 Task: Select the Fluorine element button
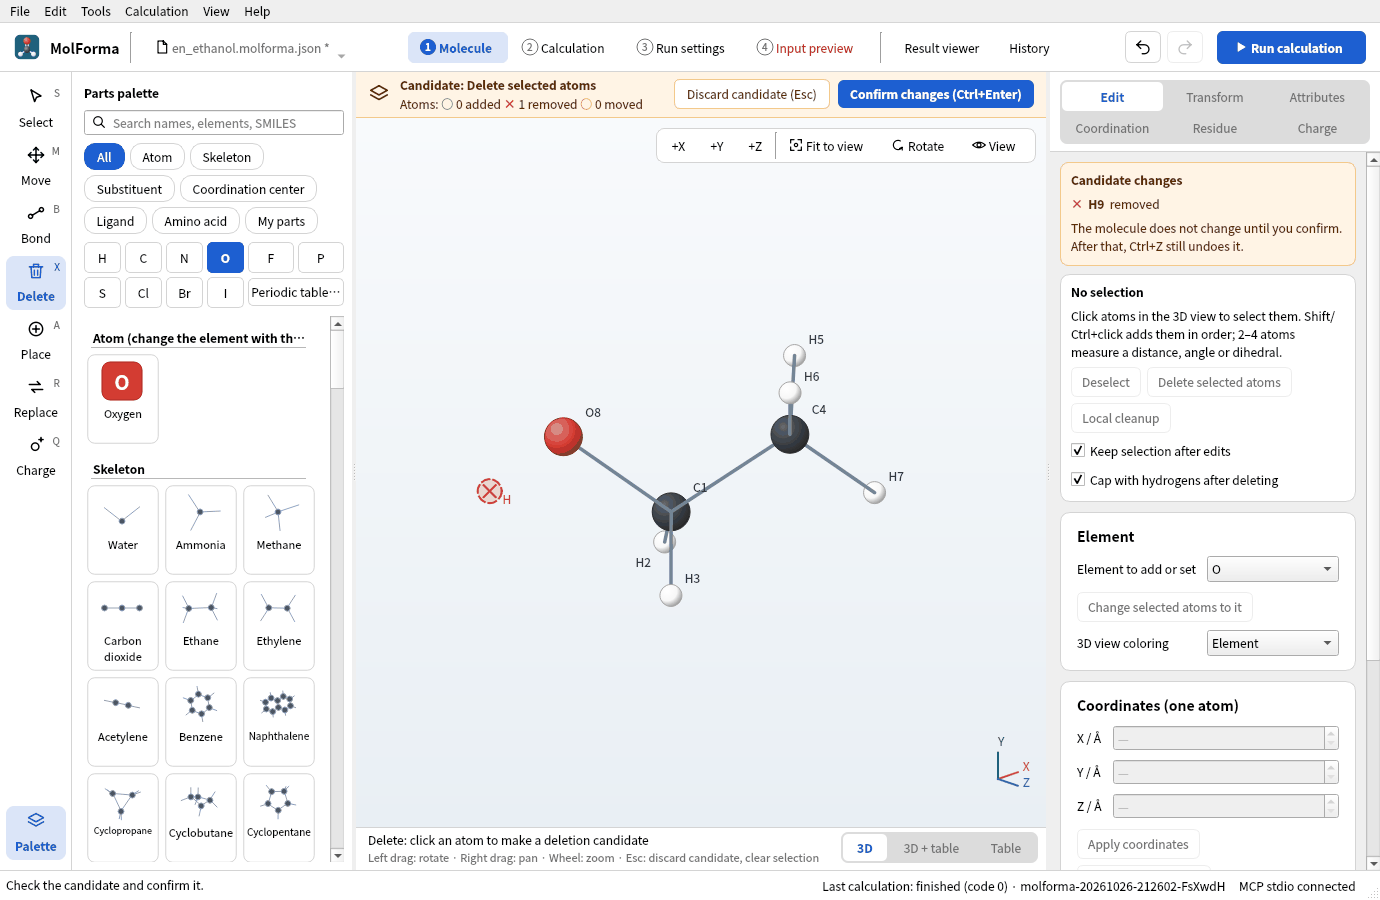pos(271,258)
